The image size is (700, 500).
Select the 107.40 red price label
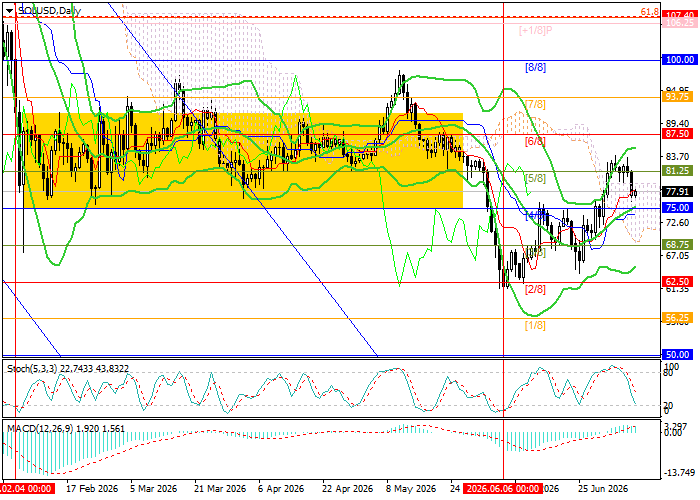click(679, 15)
